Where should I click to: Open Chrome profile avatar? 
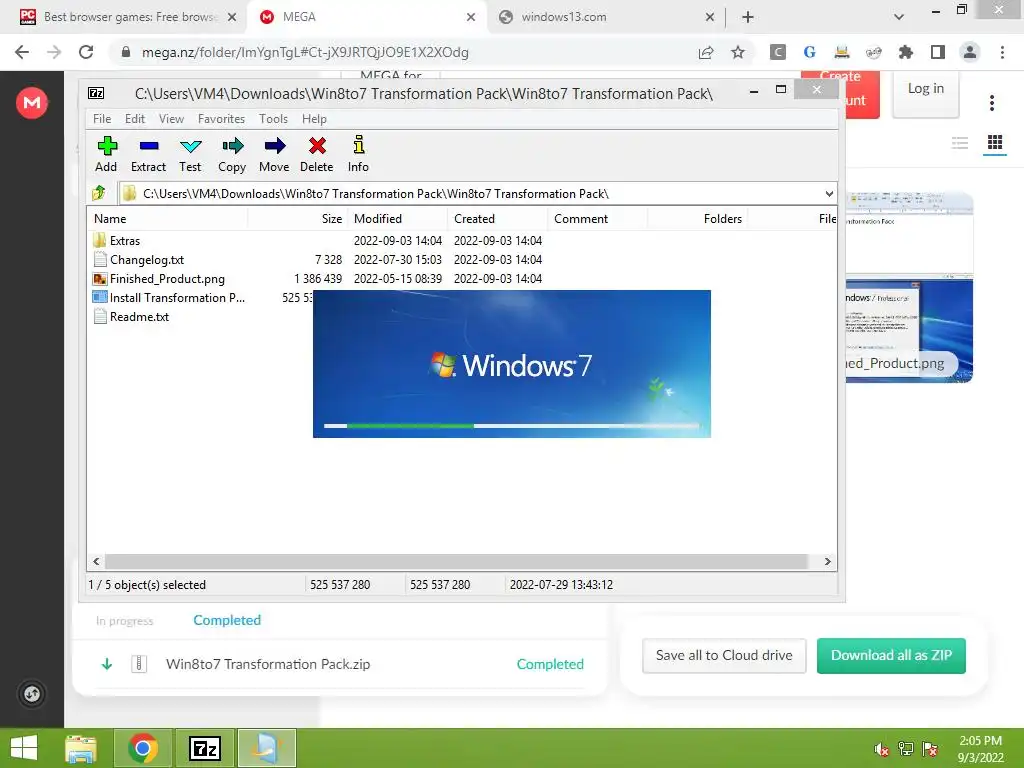click(x=970, y=52)
